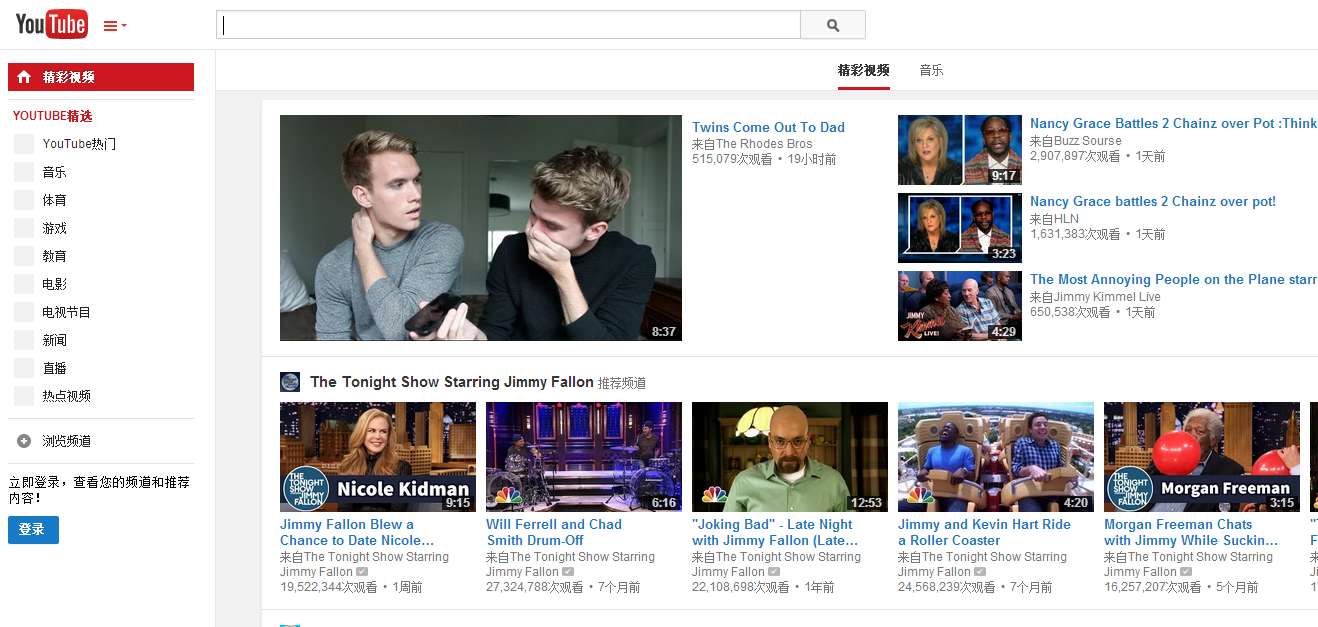The width and height of the screenshot is (1318, 627).
Task: Open thumbnail of Nancy Grace video 9:17
Action: click(960, 150)
